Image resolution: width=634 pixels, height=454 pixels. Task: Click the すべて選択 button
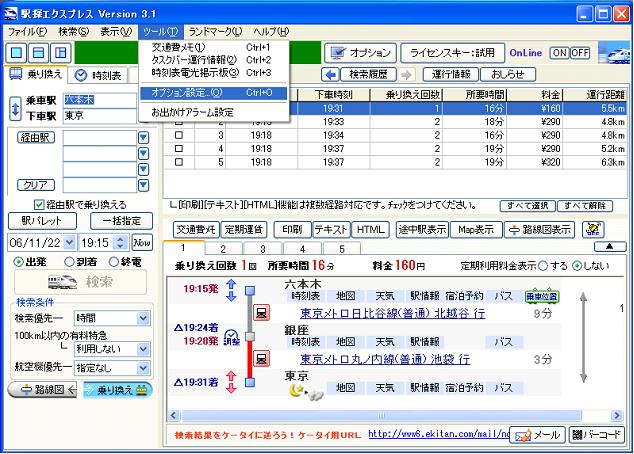[528, 205]
